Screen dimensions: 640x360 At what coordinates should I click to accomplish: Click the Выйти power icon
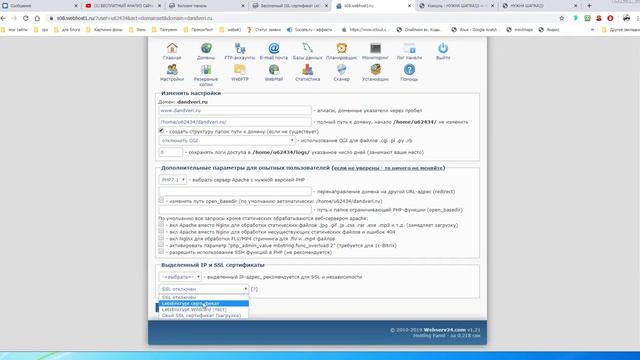443,48
